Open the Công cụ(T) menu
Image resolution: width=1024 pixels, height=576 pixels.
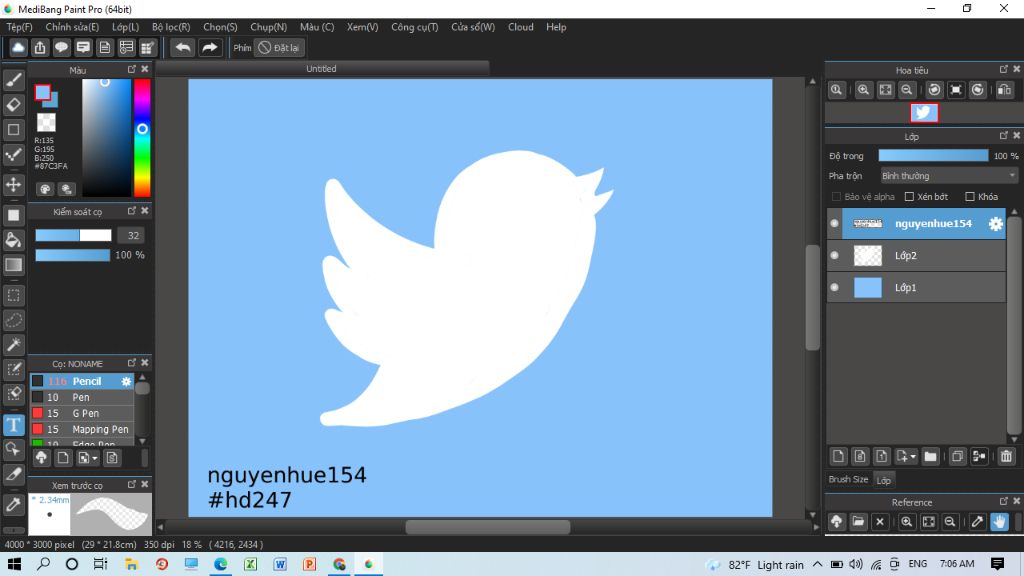tap(415, 27)
